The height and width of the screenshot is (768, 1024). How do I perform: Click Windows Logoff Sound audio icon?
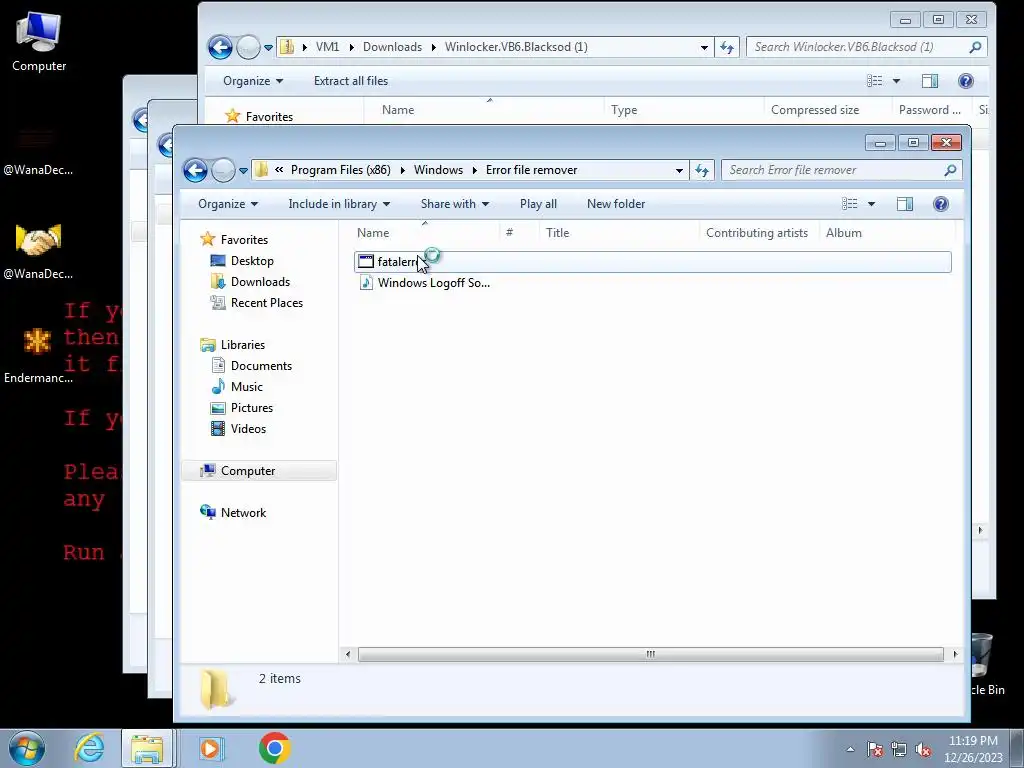(366, 283)
